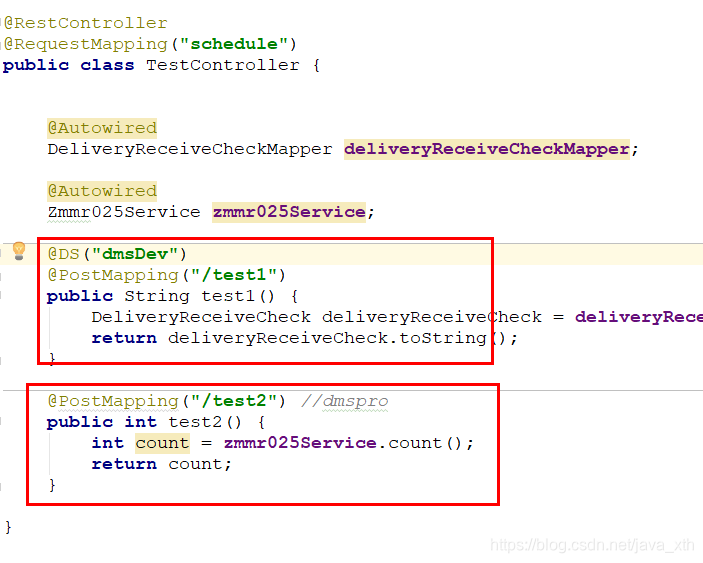Click the public class keywords
The image size is (703, 563).
pos(68,65)
